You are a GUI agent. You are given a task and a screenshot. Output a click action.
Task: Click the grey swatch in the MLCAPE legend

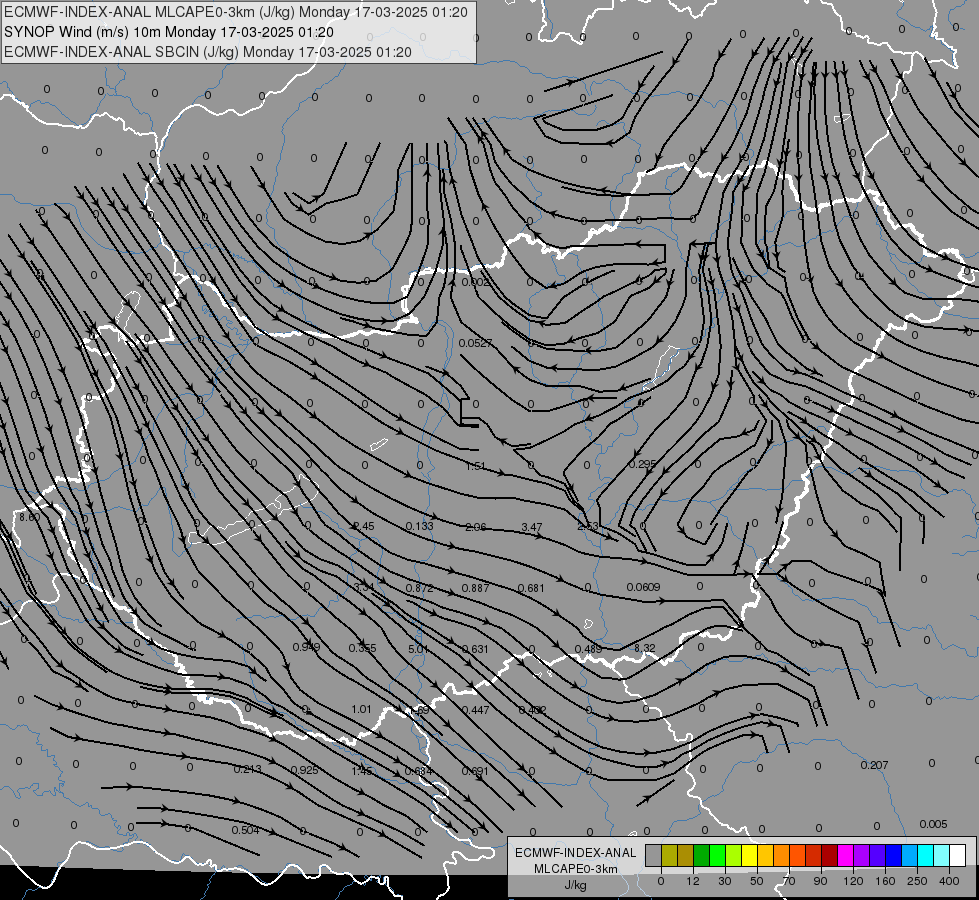click(x=654, y=855)
